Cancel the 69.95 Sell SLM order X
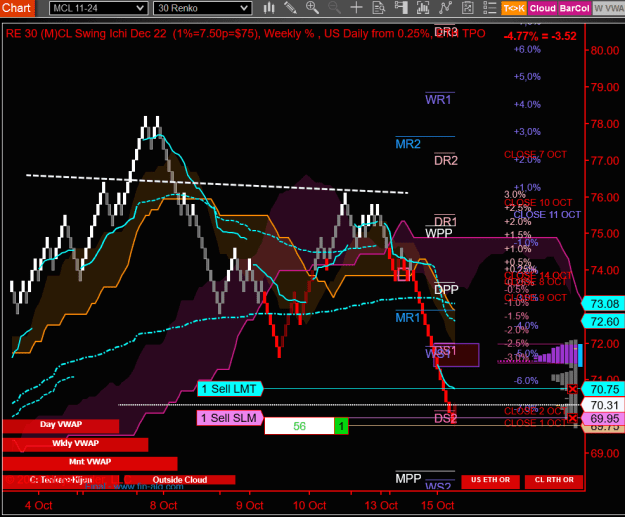 572,419
